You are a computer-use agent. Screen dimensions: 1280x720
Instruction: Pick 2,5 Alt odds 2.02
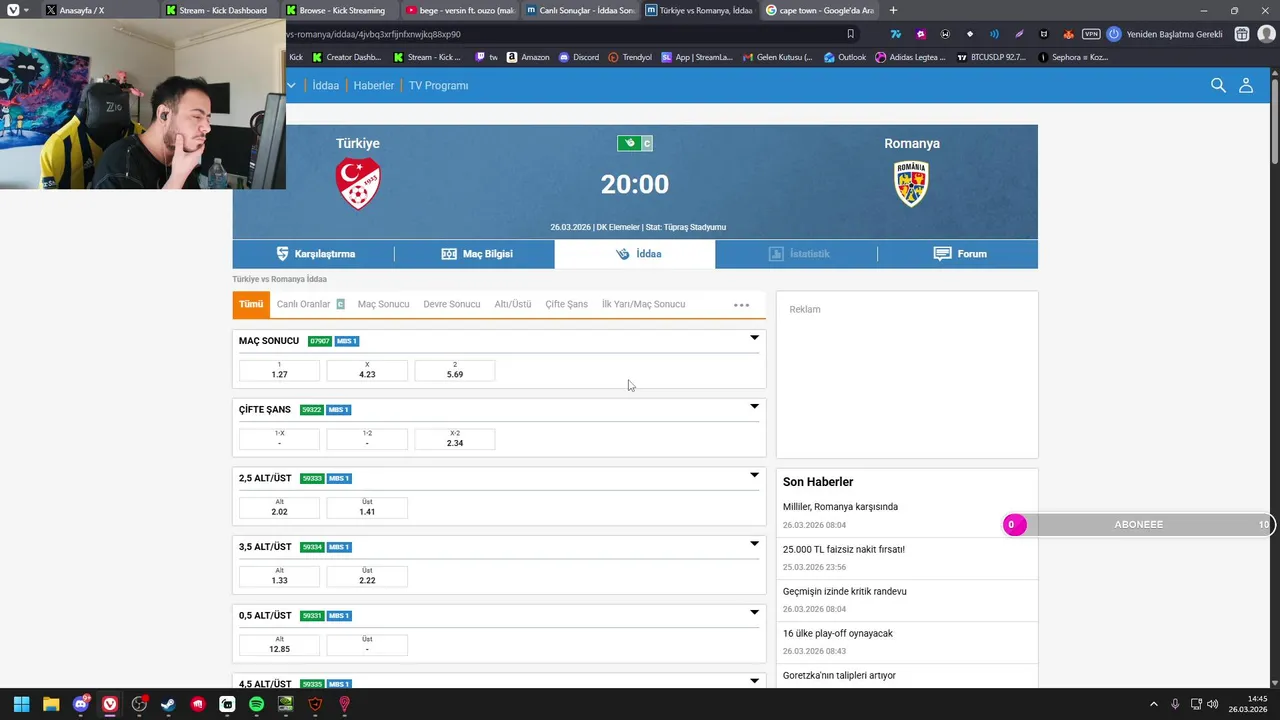279,508
